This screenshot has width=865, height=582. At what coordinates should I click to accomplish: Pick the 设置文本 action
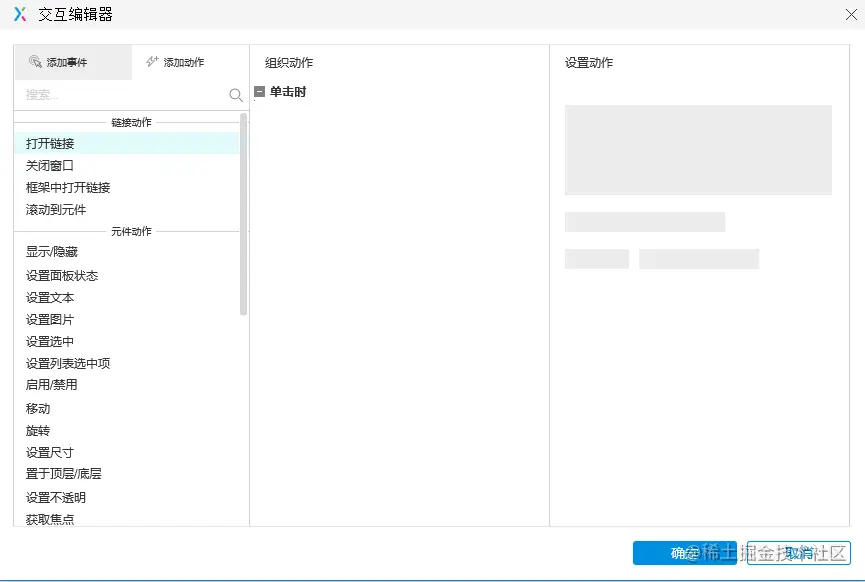[127, 297]
